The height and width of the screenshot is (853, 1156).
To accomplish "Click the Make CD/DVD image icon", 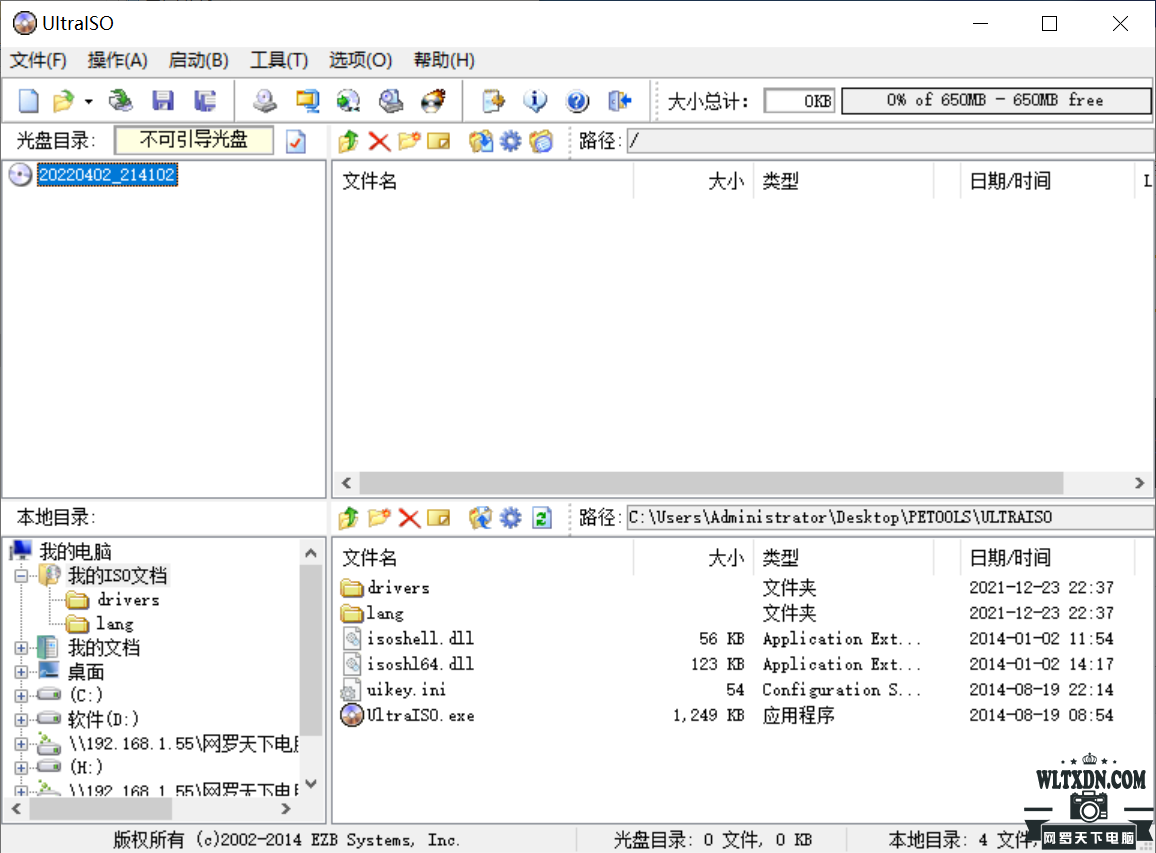I will pos(265,100).
